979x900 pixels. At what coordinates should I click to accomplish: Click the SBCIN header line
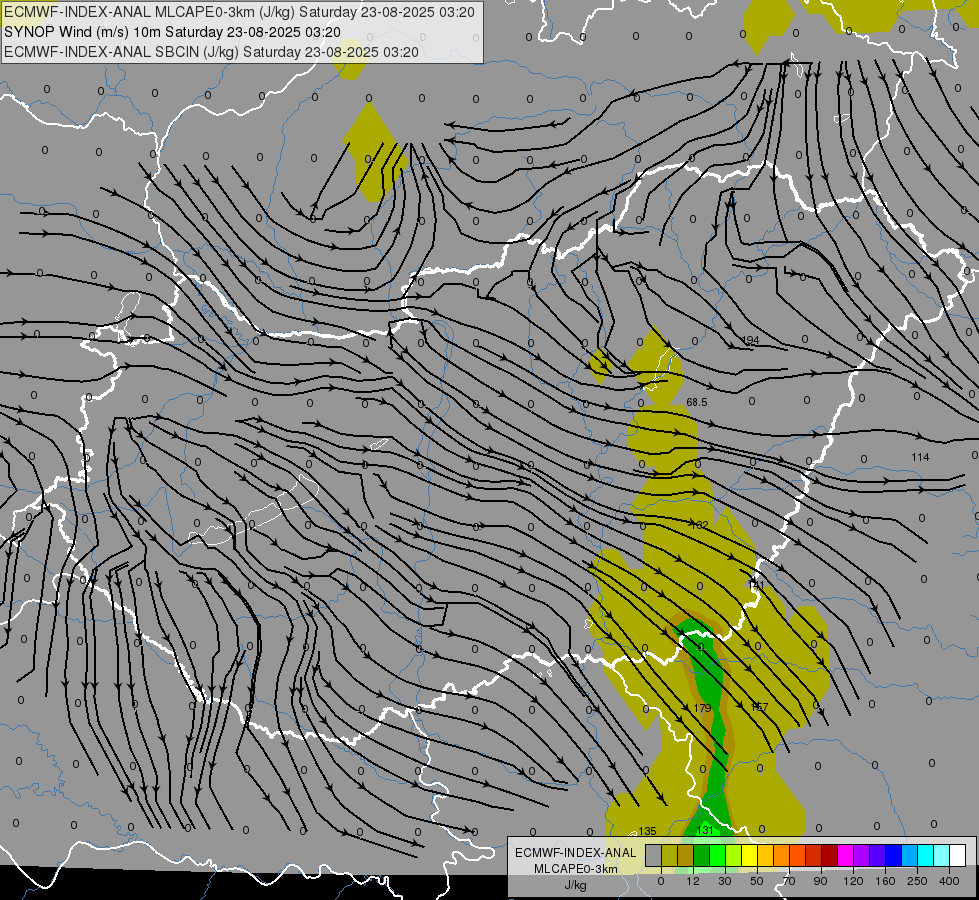tap(211, 52)
